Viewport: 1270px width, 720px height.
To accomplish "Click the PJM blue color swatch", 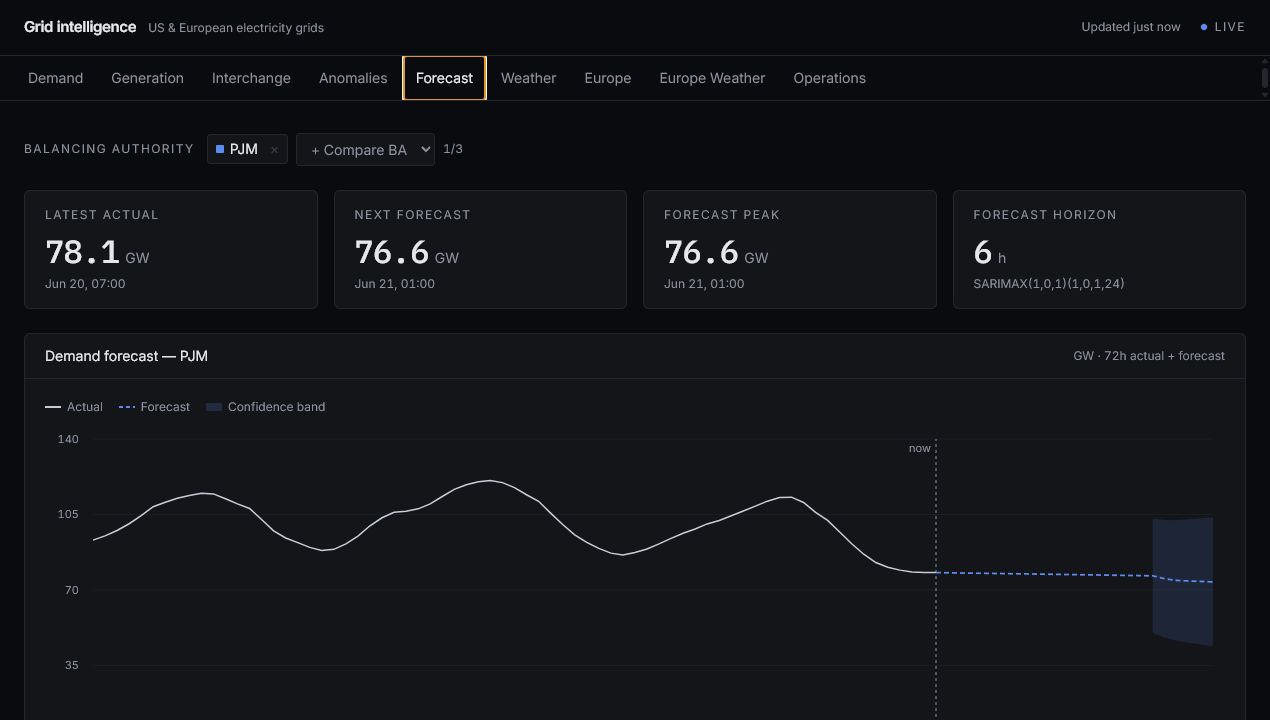I will (220, 149).
